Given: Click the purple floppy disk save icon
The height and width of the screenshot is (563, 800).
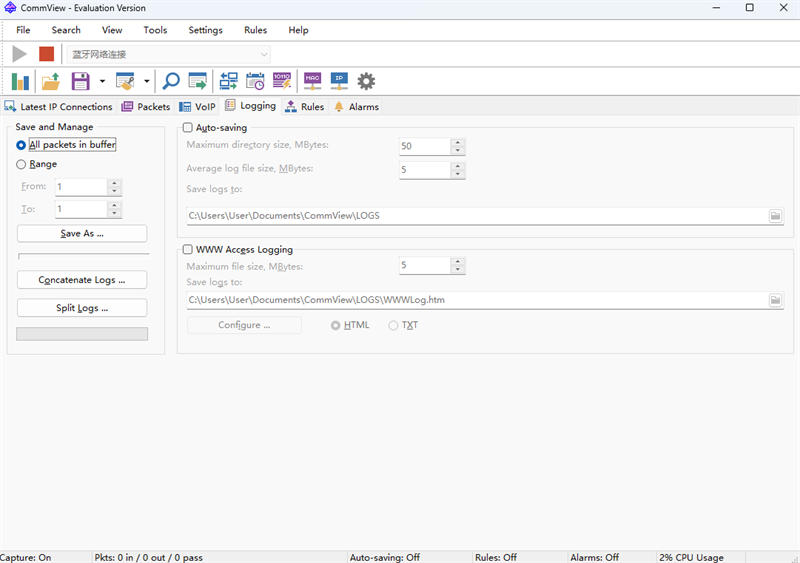Looking at the screenshot, I should [81, 81].
